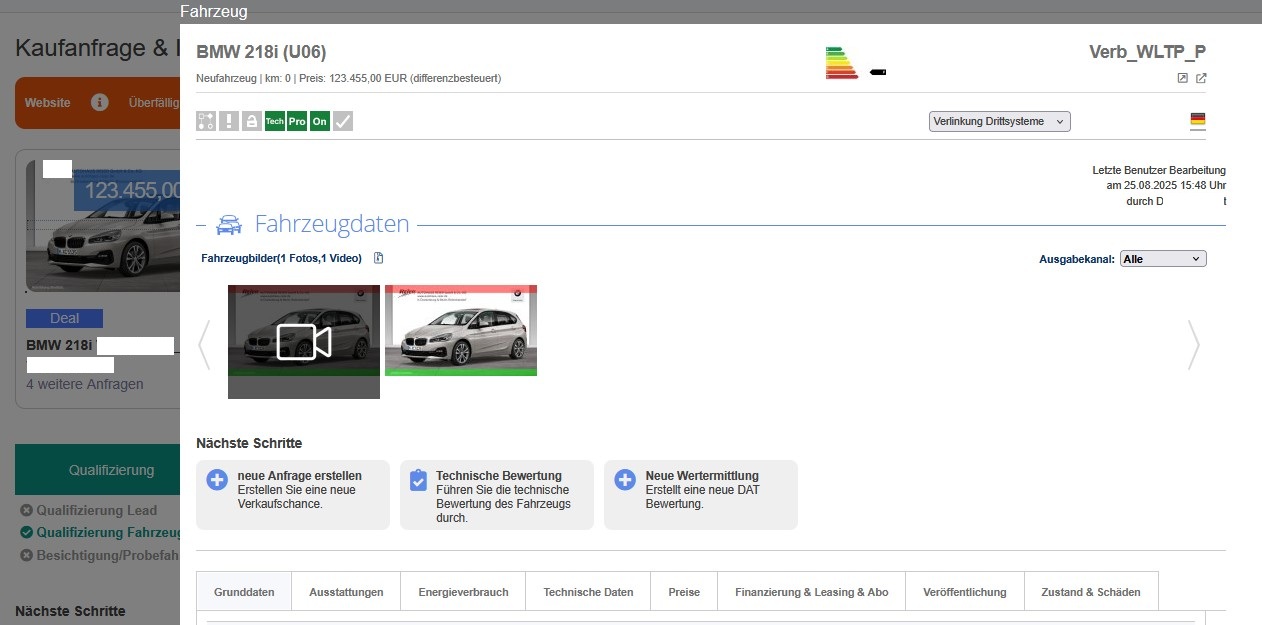1262x625 pixels.
Task: Click the workflow status icon in the status row
Action: pyautogui.click(x=206, y=121)
